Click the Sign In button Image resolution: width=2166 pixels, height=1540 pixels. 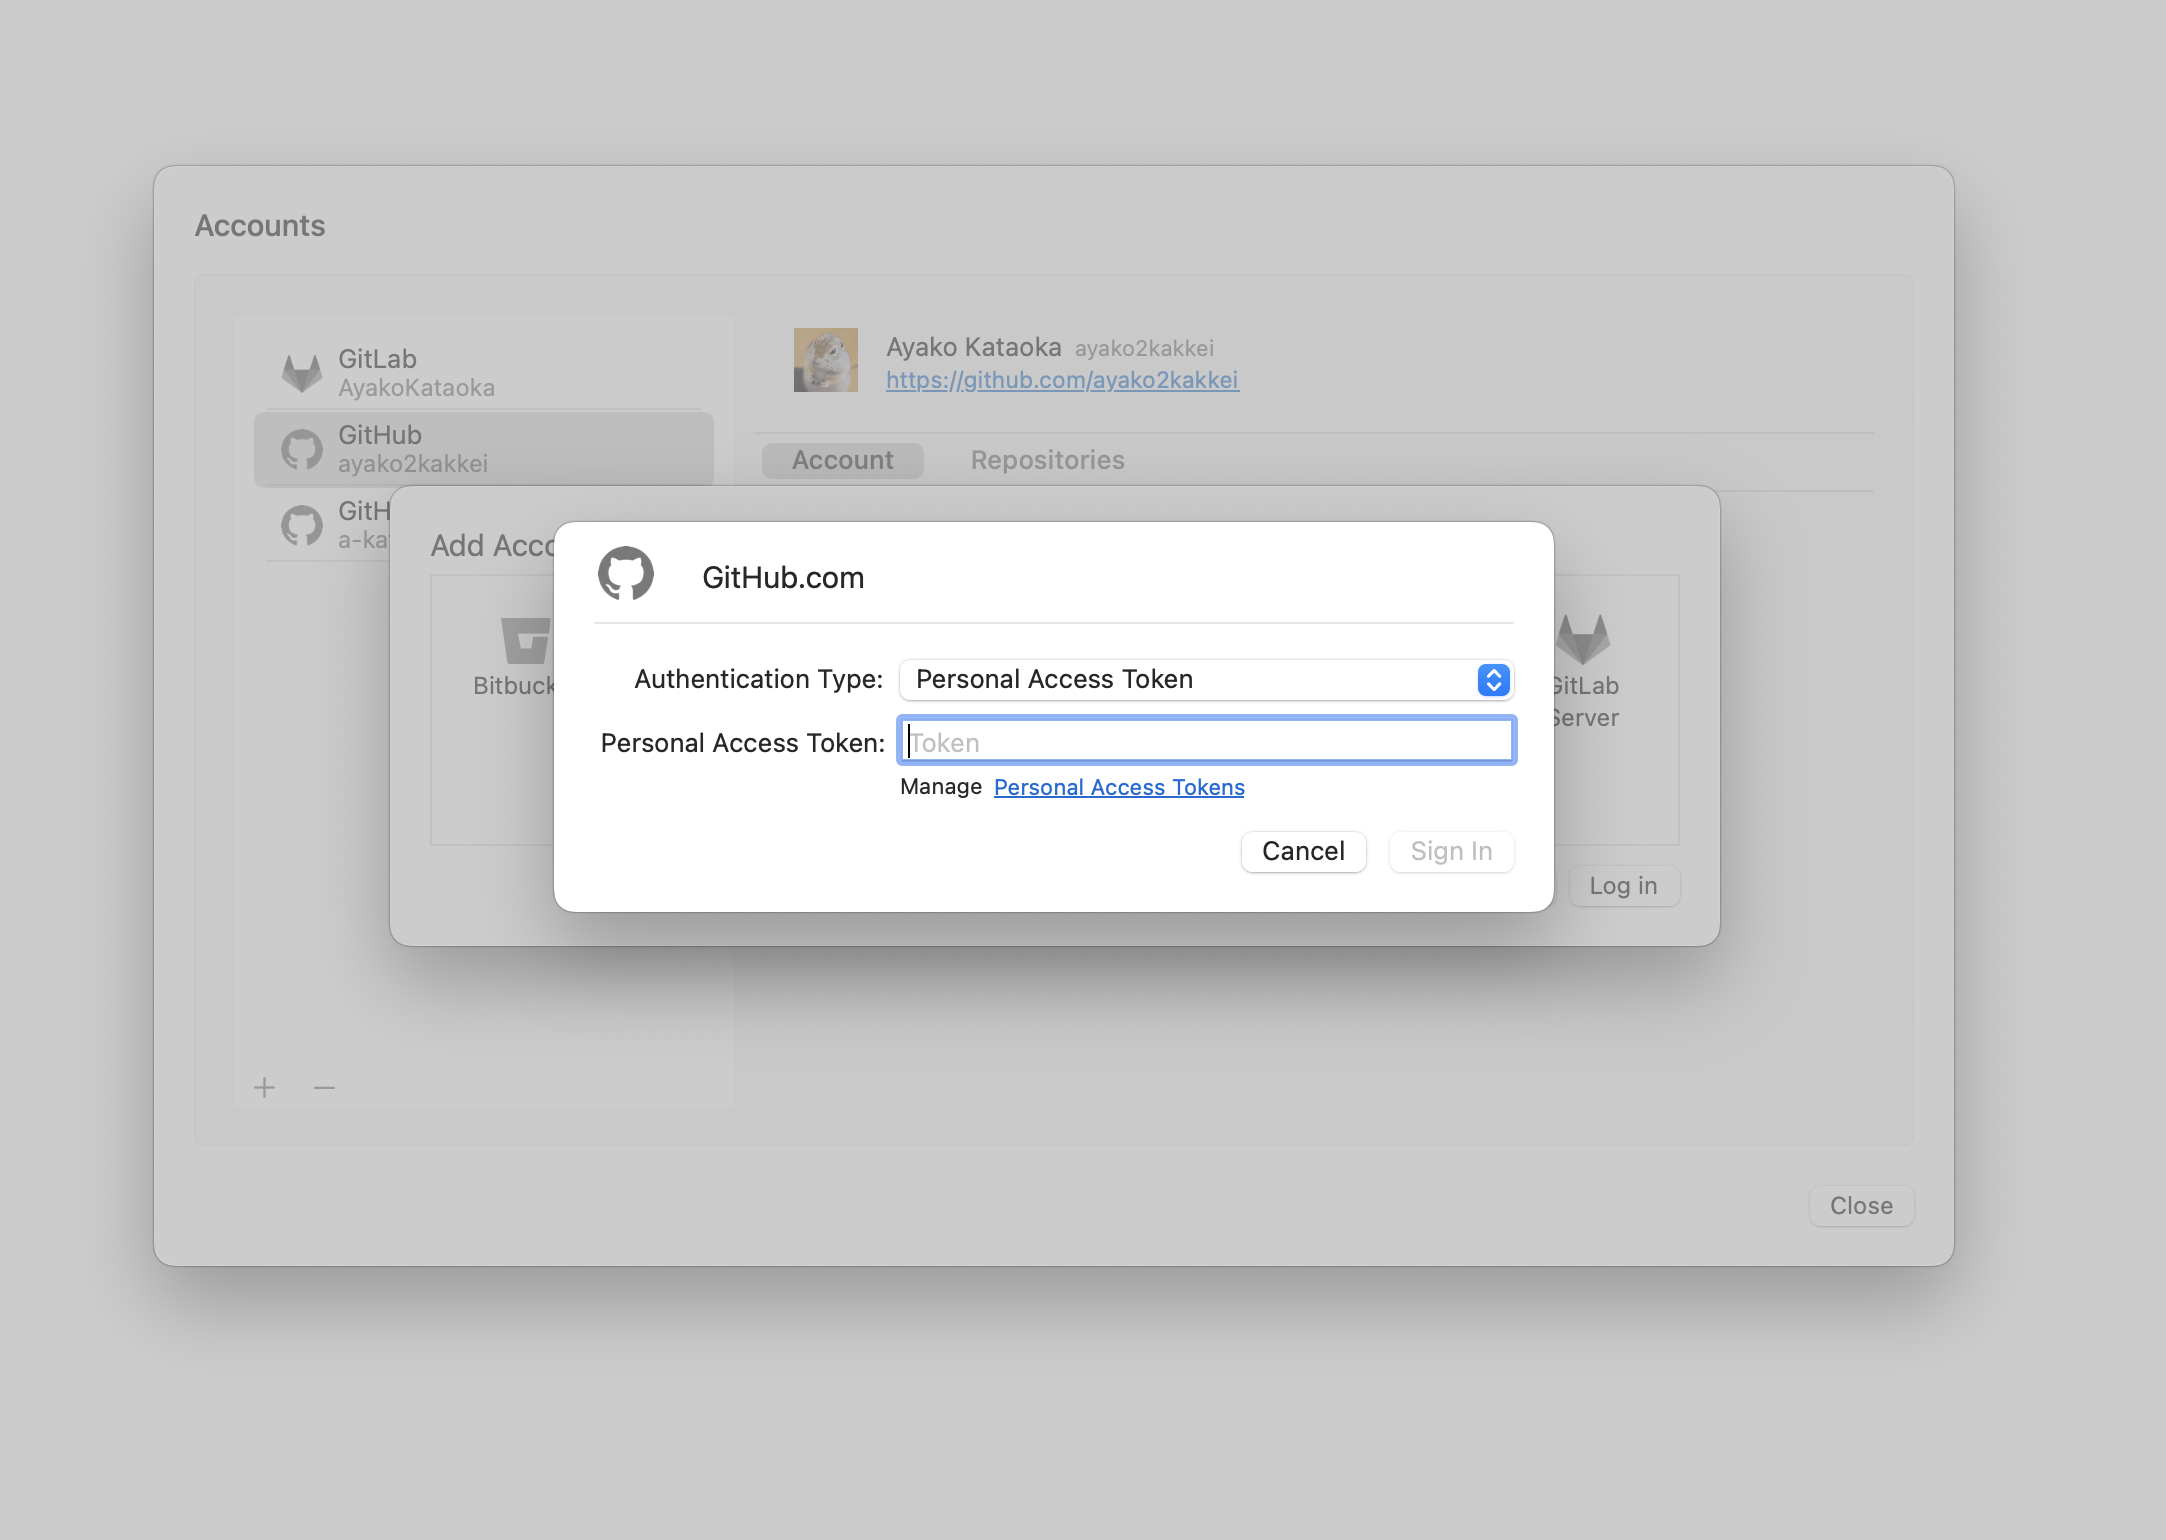click(1450, 852)
